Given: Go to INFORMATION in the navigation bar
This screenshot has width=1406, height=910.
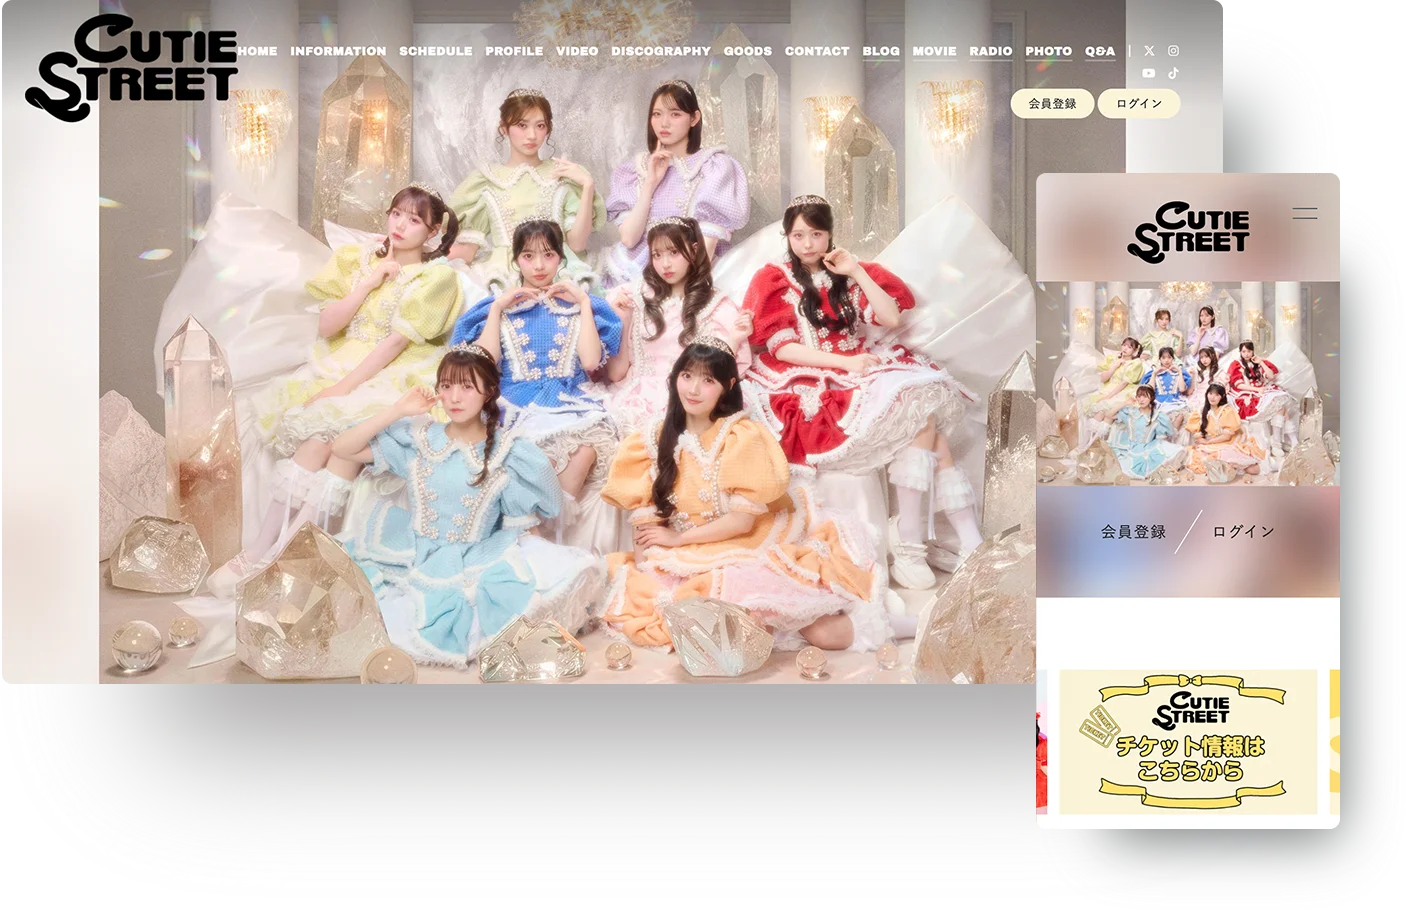Looking at the screenshot, I should (x=338, y=51).
